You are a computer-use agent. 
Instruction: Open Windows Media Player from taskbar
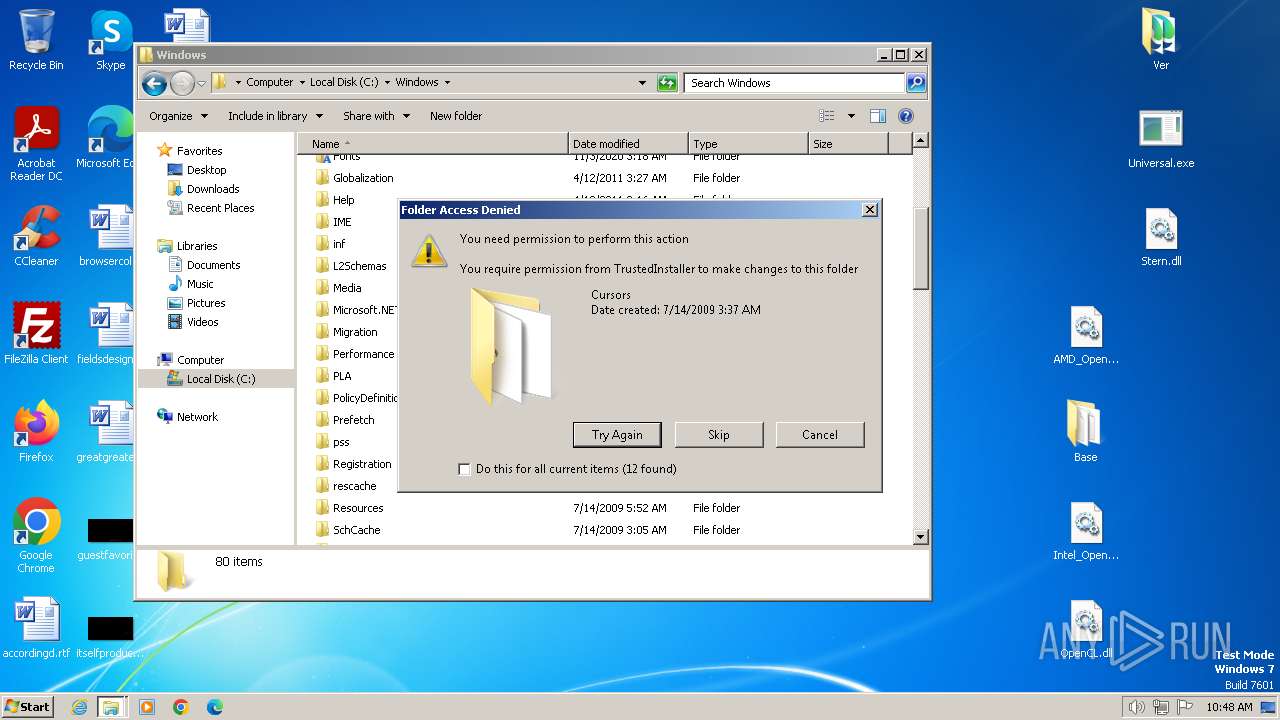click(147, 707)
